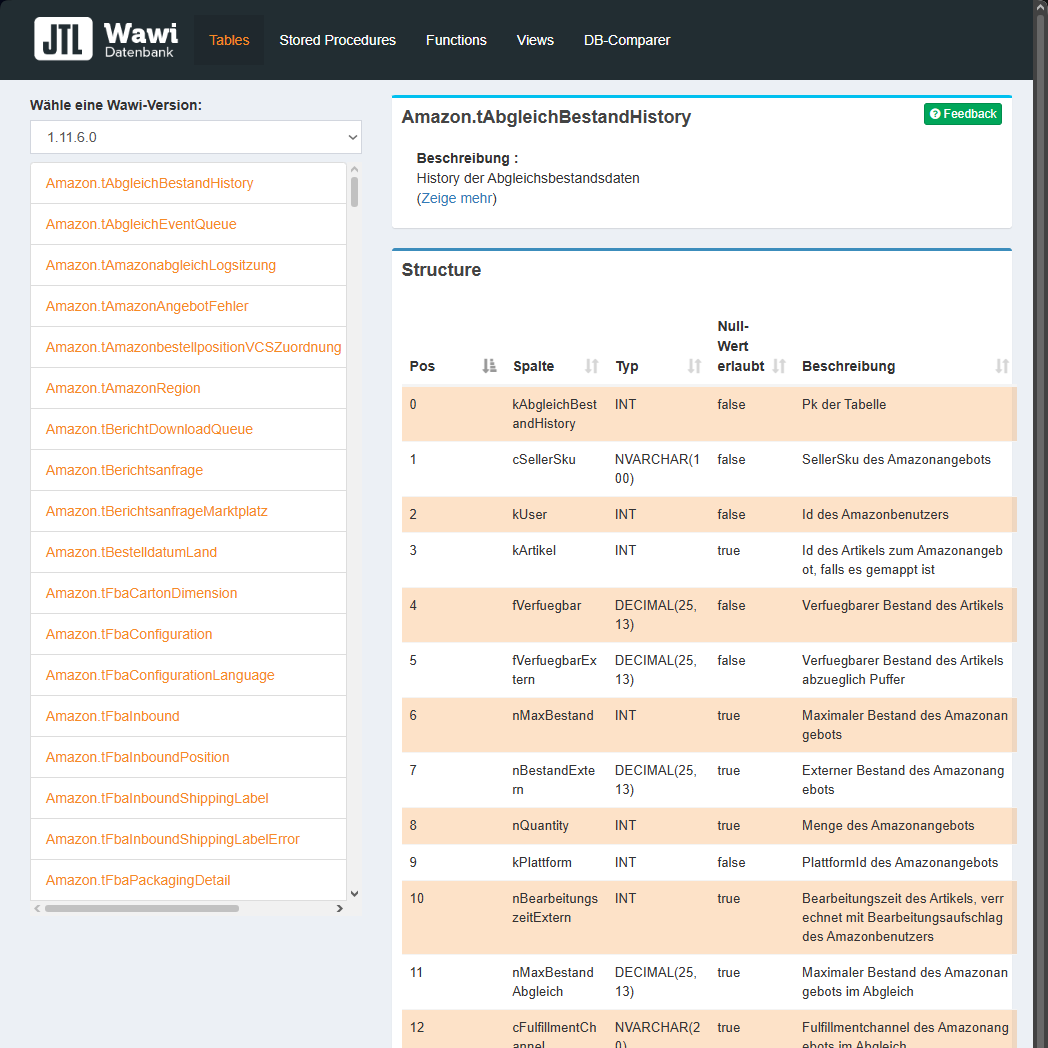Click the NVARCHAR(100) type cell

(x=657, y=469)
